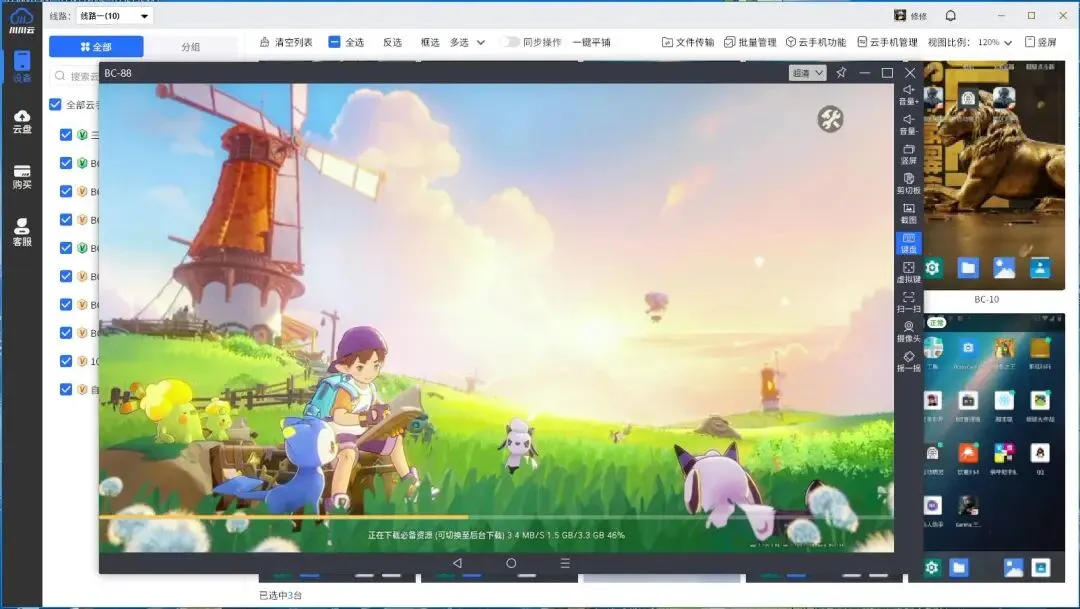Open the BC-10 device thumbnail
Image resolution: width=1080 pixels, height=609 pixels.
tap(994, 176)
